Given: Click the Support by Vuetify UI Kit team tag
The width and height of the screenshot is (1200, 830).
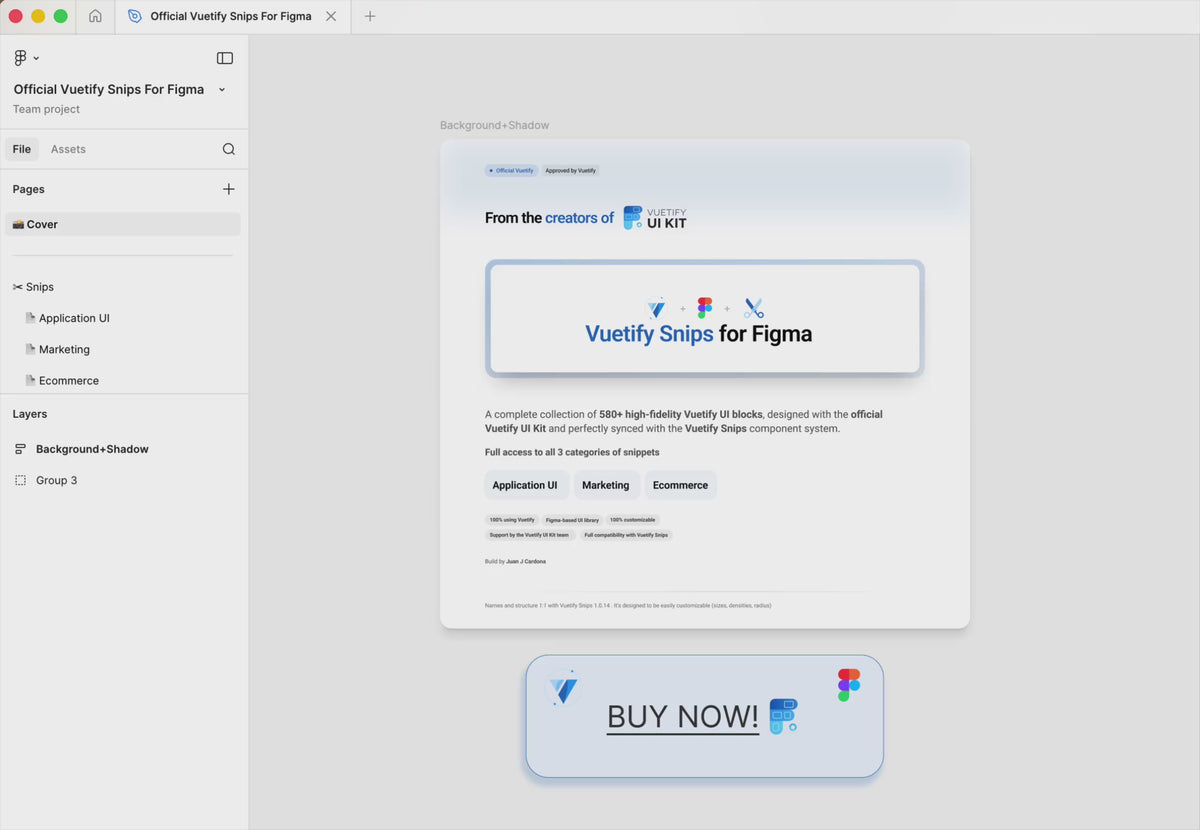Looking at the screenshot, I should tap(530, 535).
